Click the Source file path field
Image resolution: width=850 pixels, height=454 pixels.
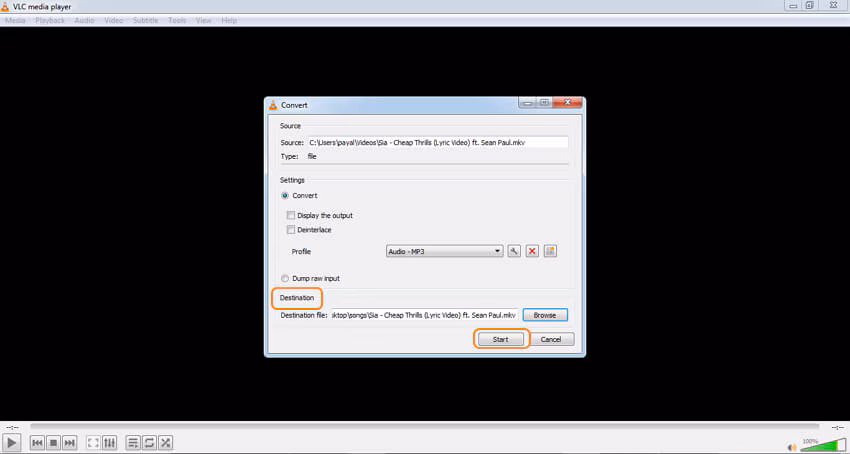point(437,143)
